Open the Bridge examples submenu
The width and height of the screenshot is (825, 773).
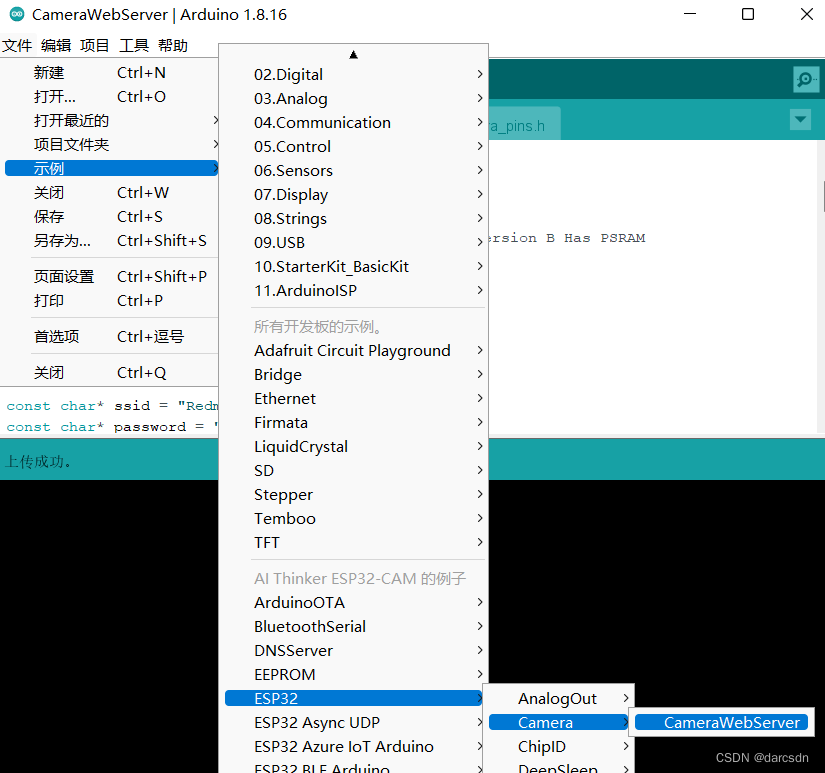coord(354,375)
